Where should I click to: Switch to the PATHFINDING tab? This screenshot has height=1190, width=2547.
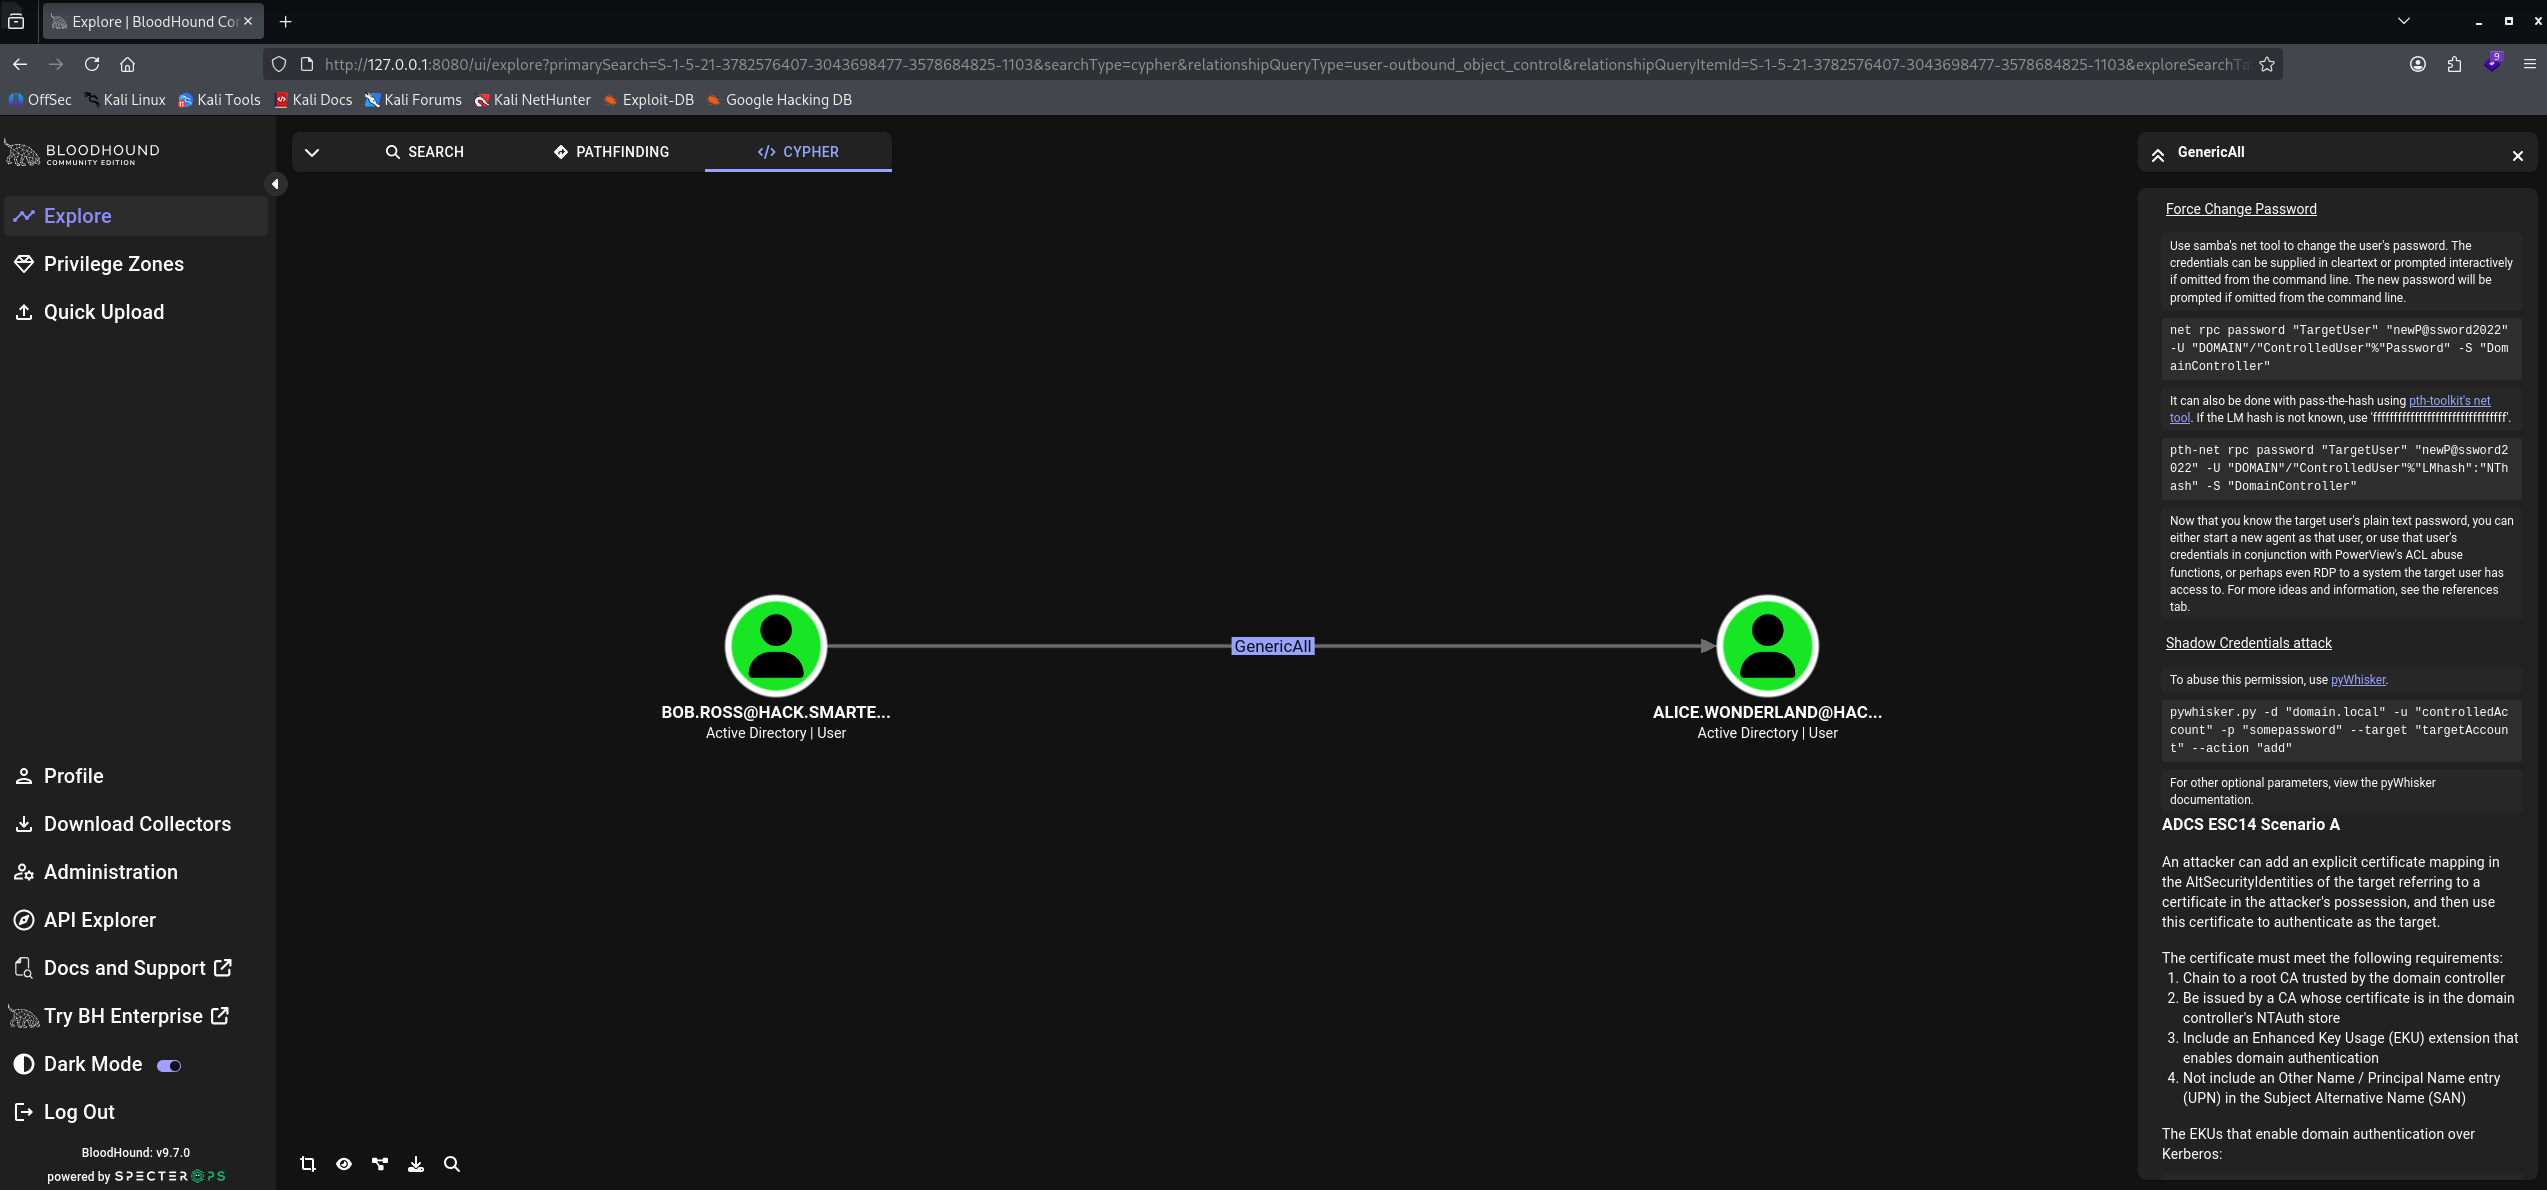[x=611, y=152]
